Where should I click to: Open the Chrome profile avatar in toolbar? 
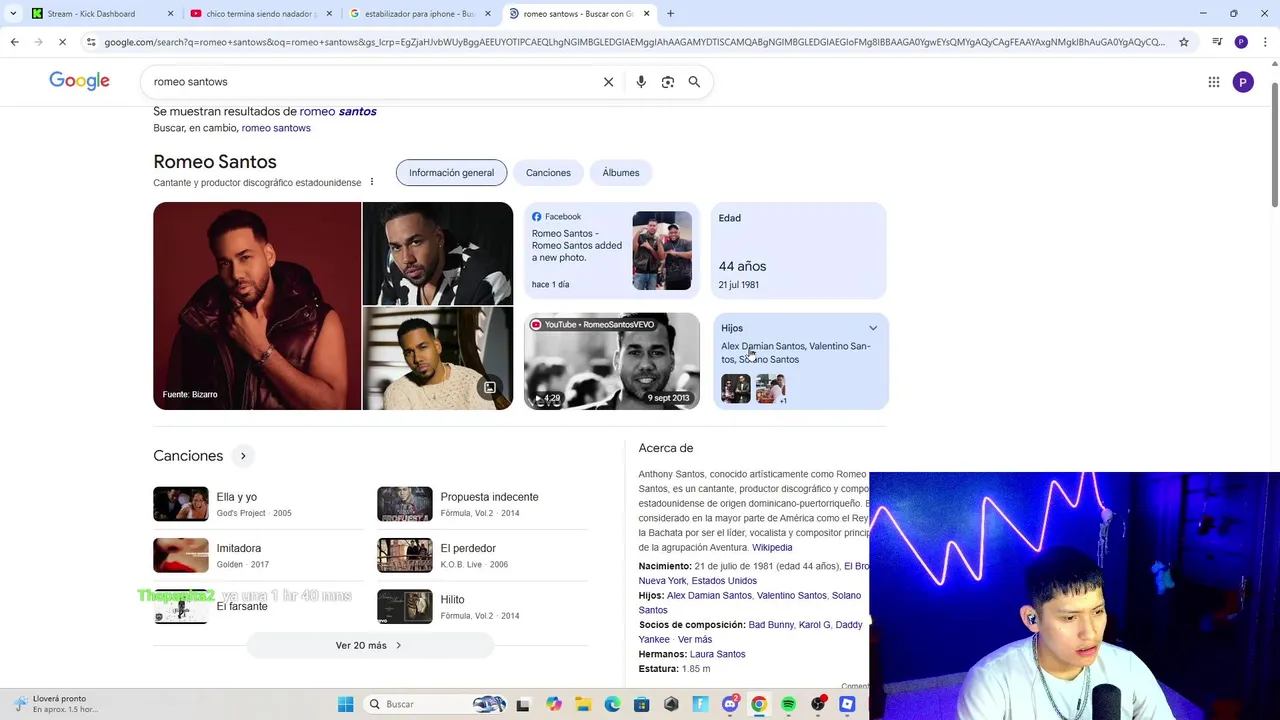tap(1241, 42)
